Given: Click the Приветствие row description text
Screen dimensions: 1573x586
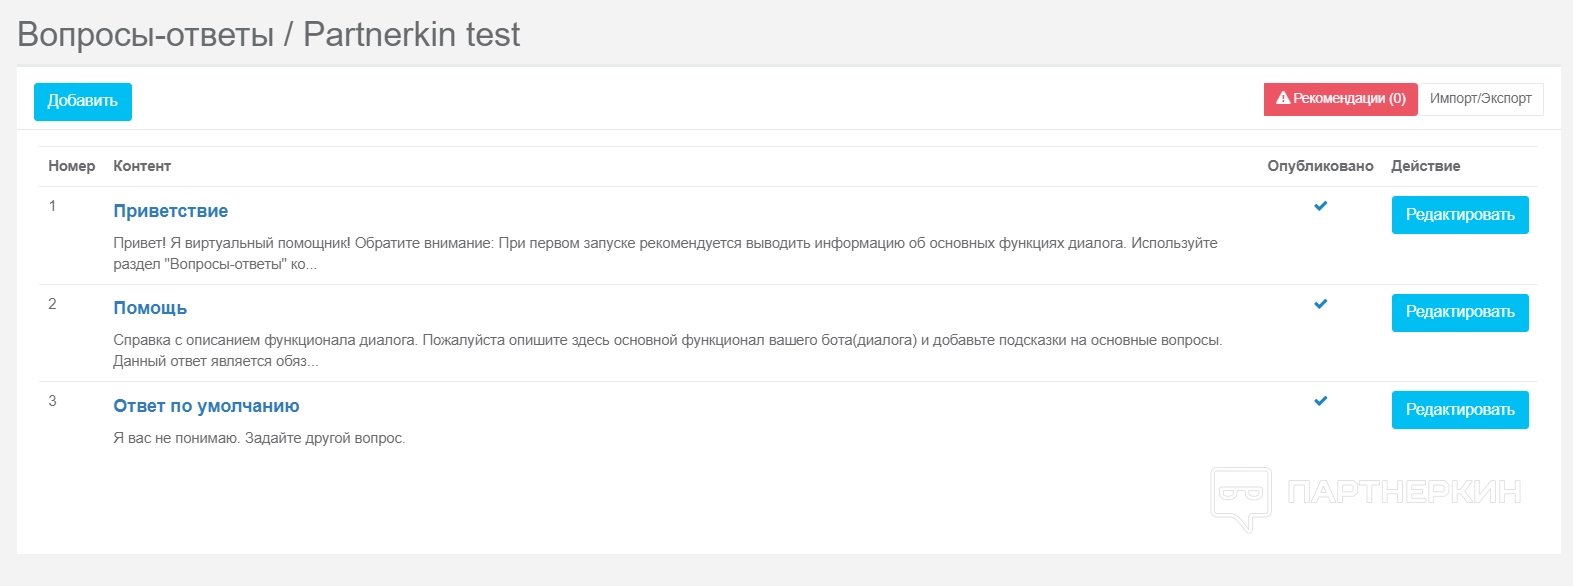Looking at the screenshot, I should [x=665, y=253].
